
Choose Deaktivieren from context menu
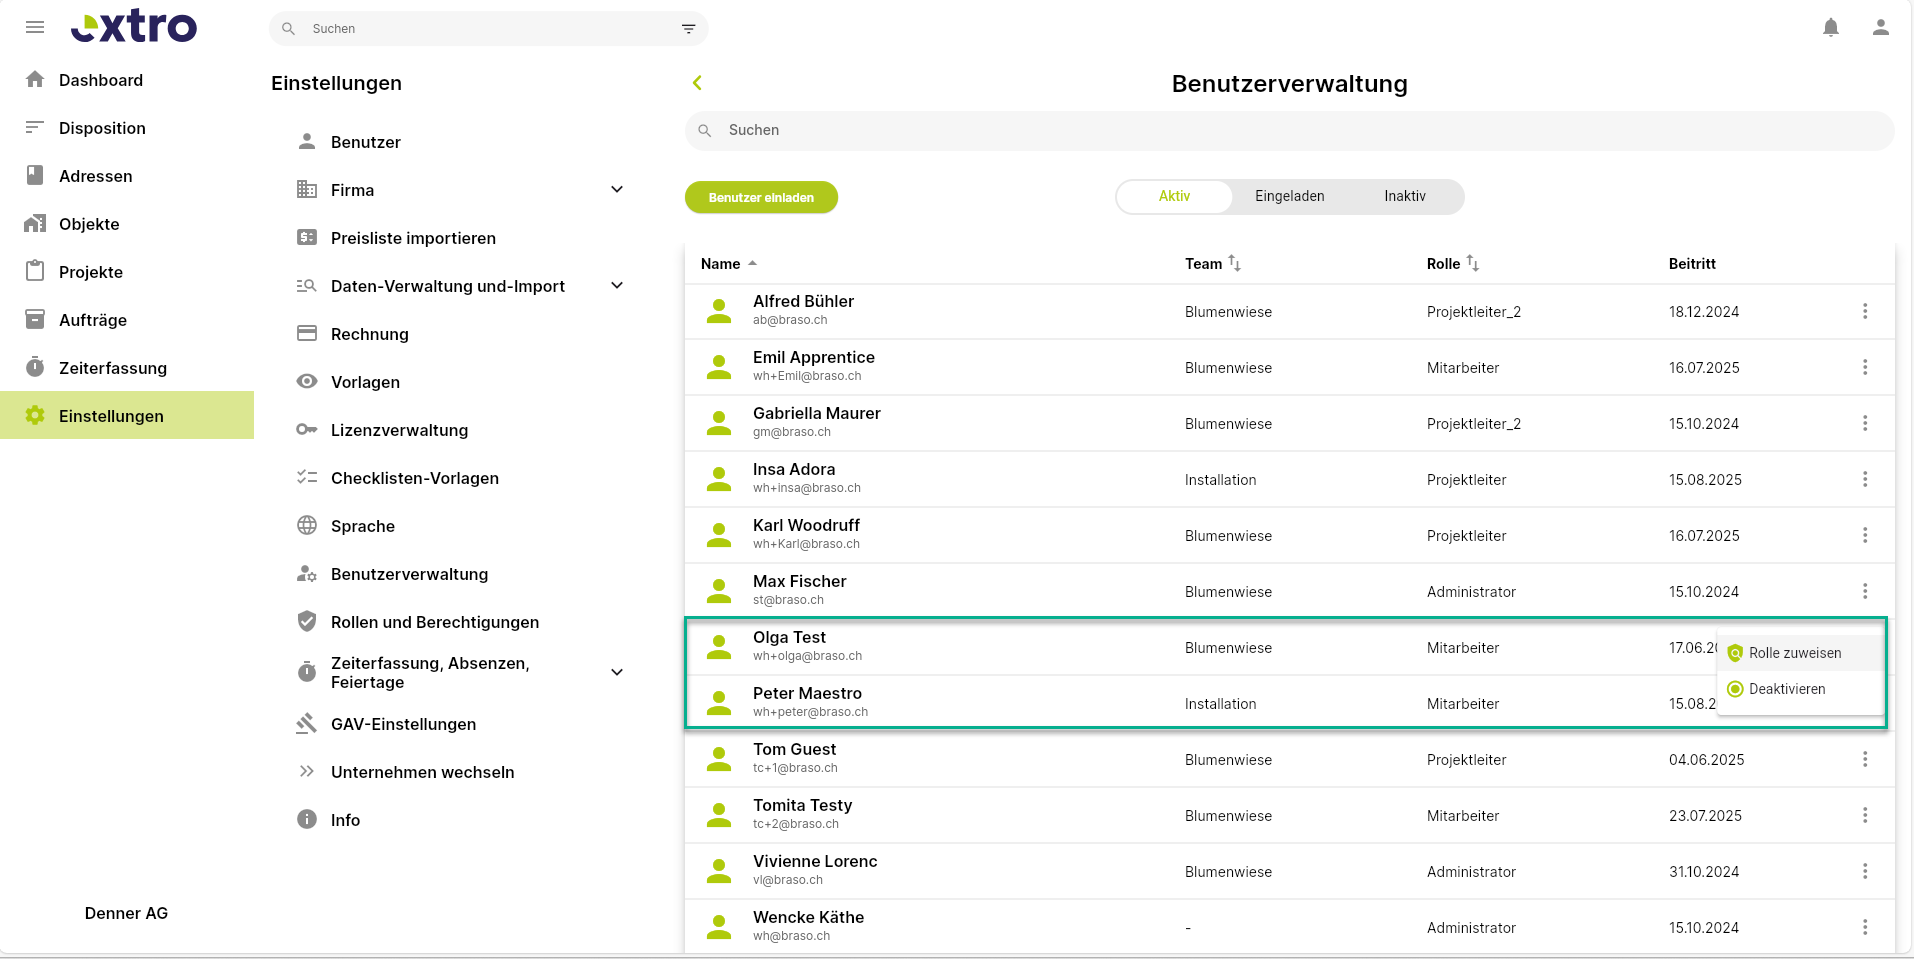(1800, 689)
